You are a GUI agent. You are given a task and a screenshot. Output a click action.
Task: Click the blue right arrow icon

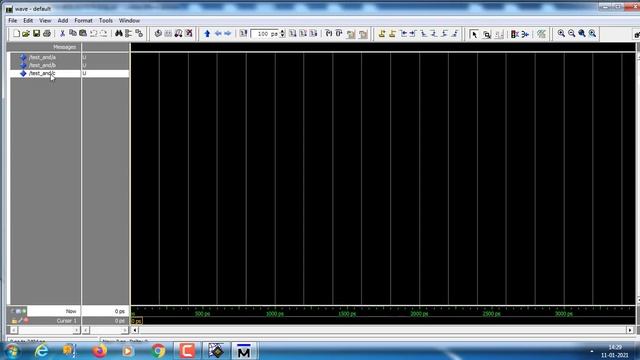[x=228, y=33]
